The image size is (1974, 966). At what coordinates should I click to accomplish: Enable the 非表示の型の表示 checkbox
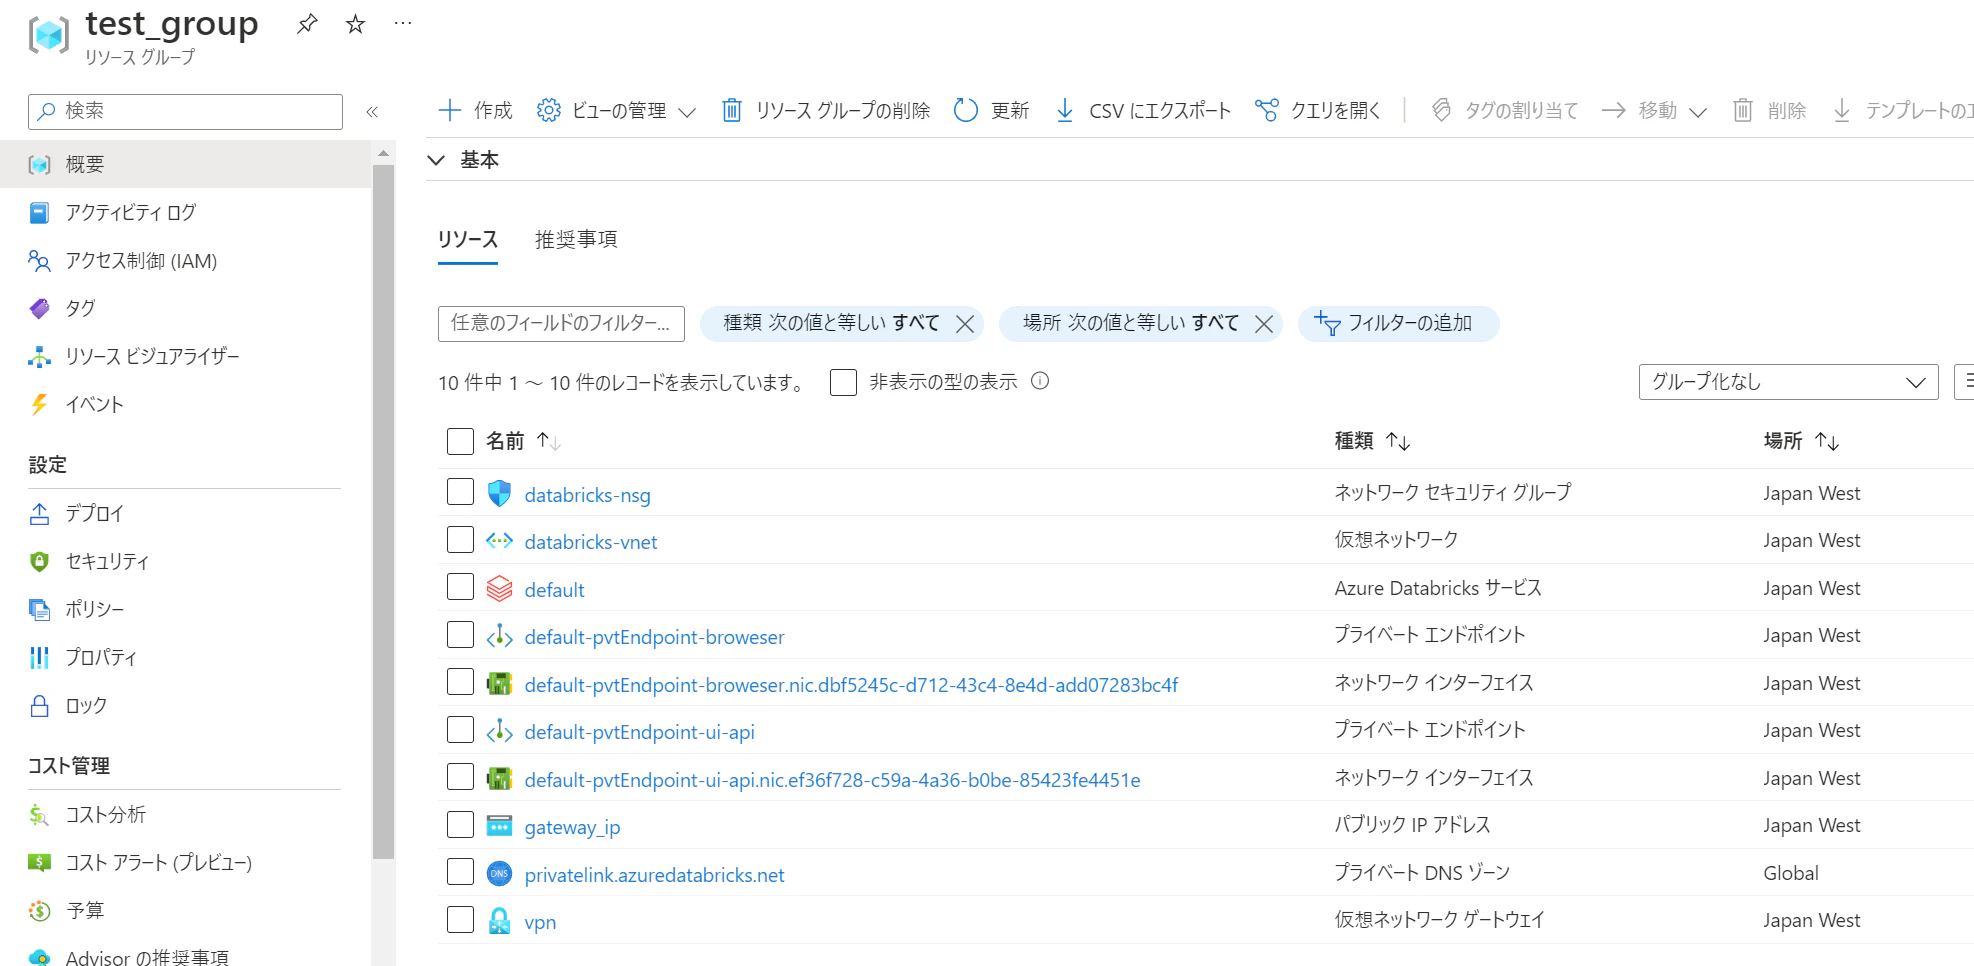pyautogui.click(x=843, y=382)
